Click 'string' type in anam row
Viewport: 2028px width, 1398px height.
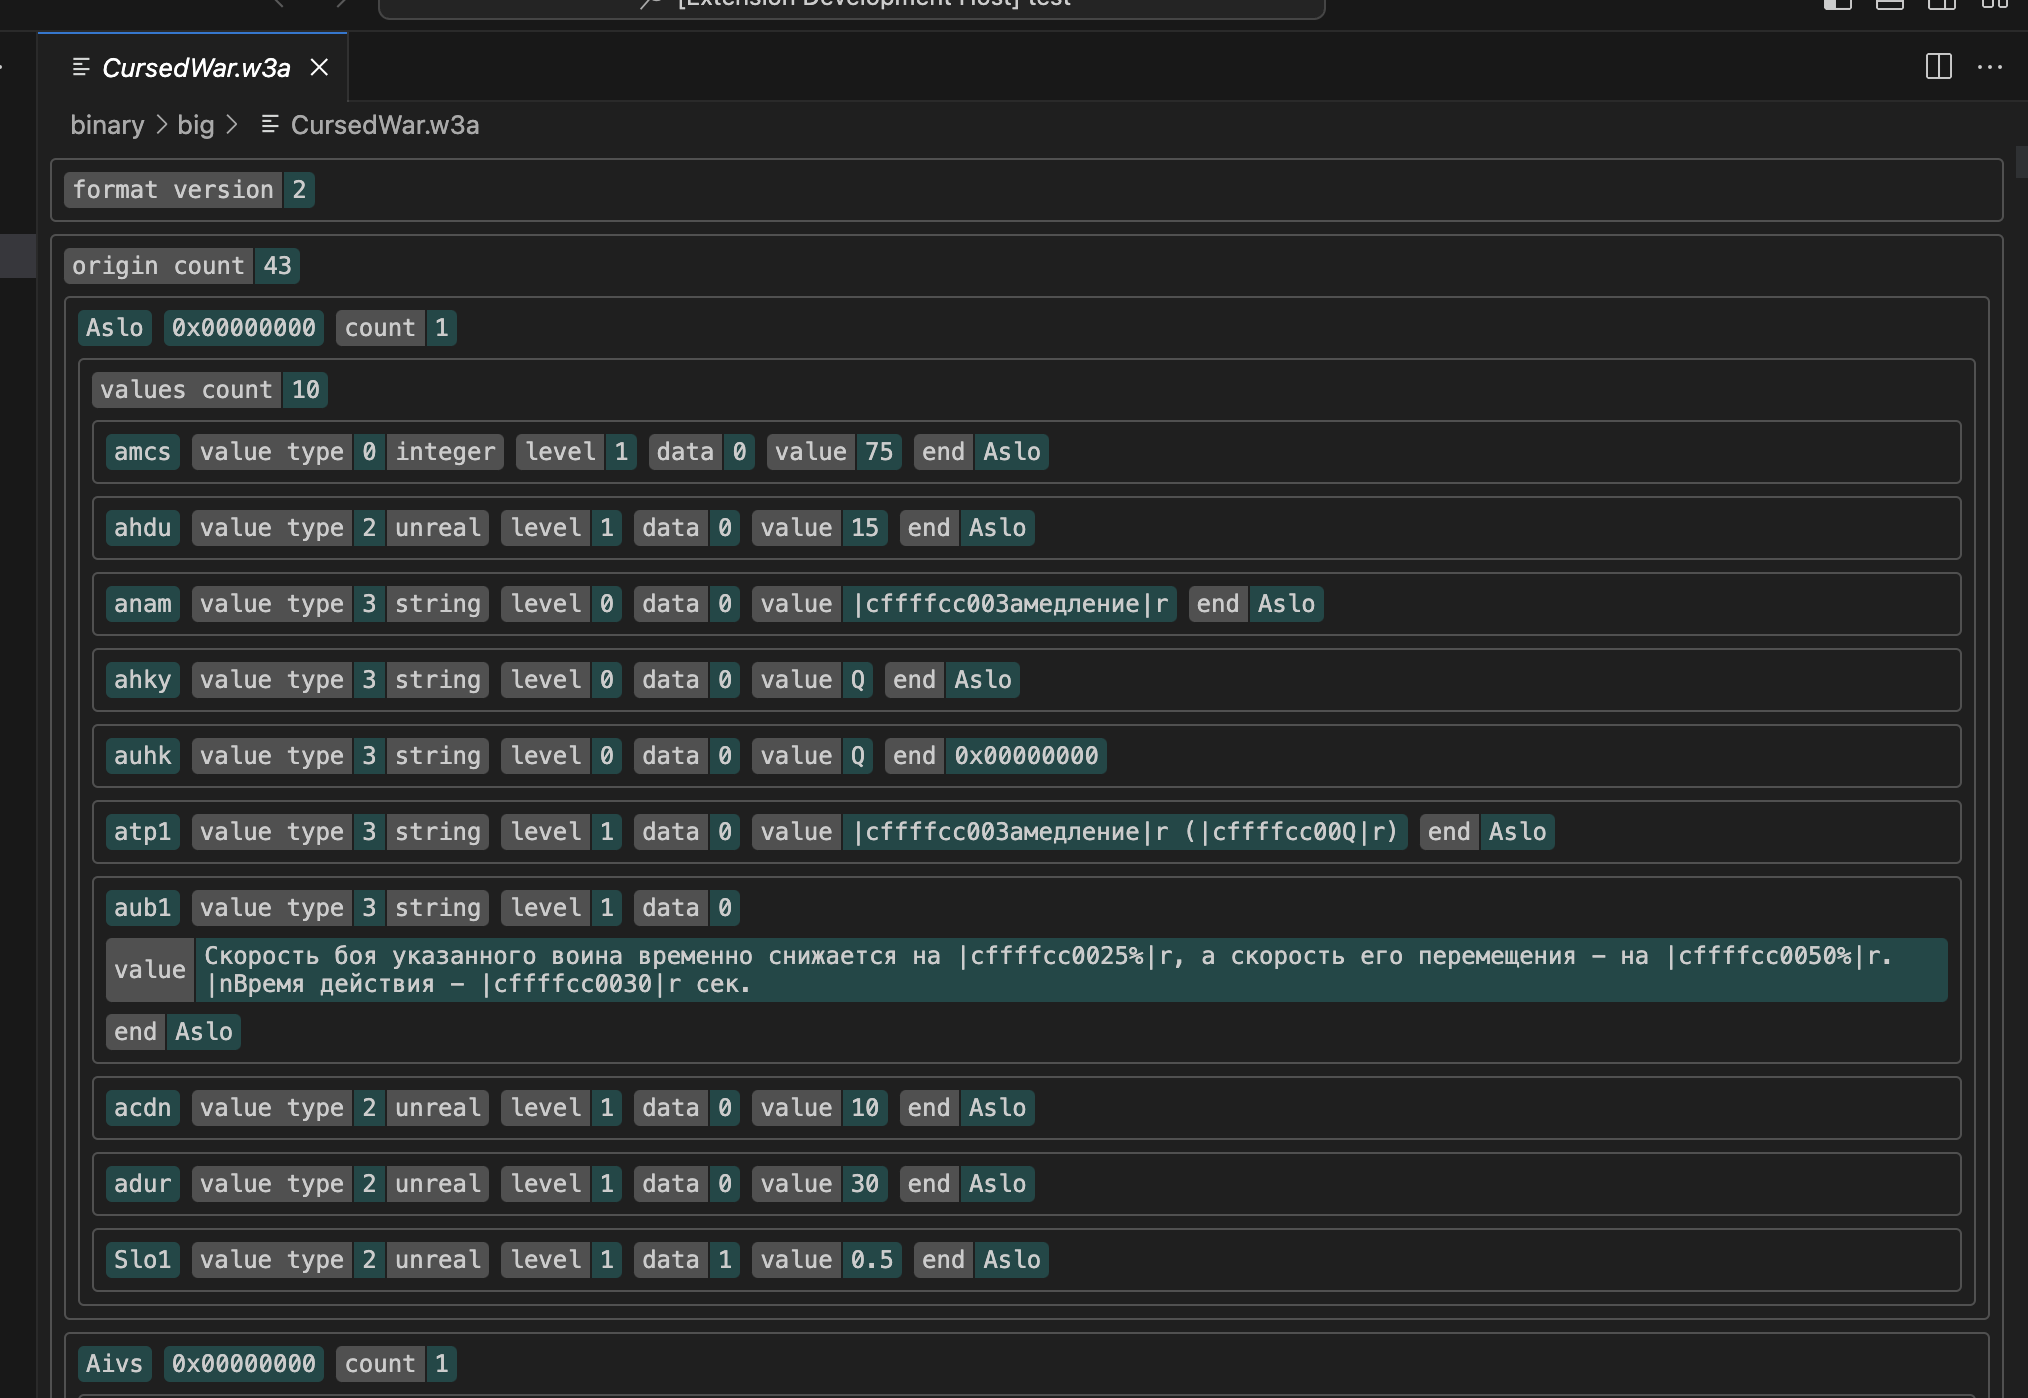pos(438,604)
